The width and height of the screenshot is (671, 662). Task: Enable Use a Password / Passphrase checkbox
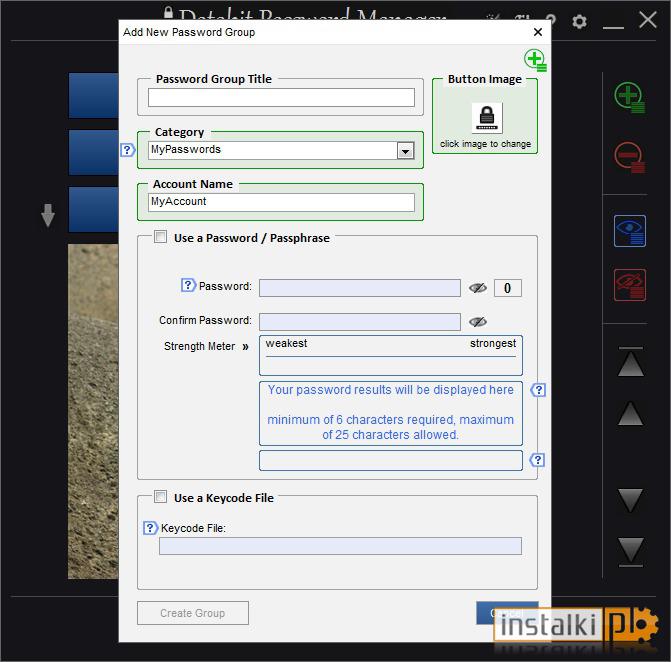coord(160,237)
